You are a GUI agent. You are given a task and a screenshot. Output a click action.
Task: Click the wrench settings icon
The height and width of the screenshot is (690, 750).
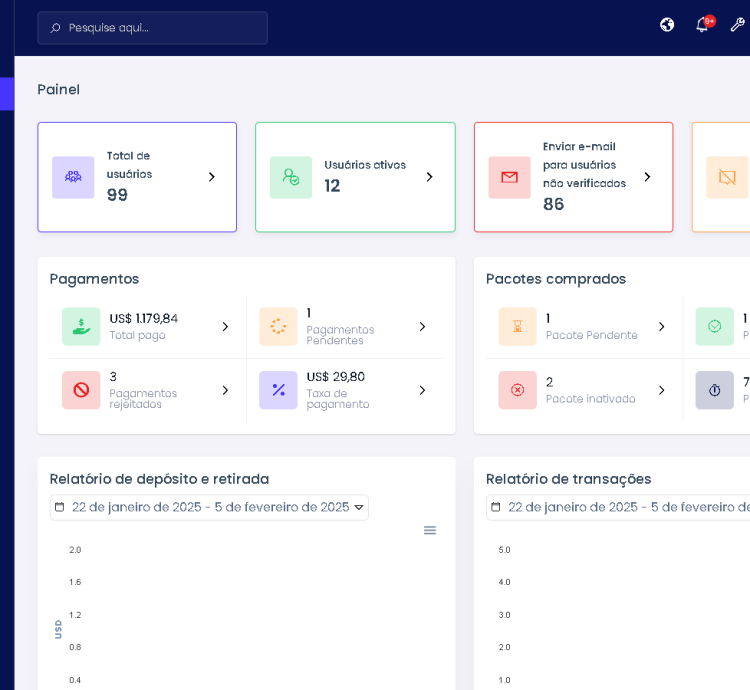[737, 25]
